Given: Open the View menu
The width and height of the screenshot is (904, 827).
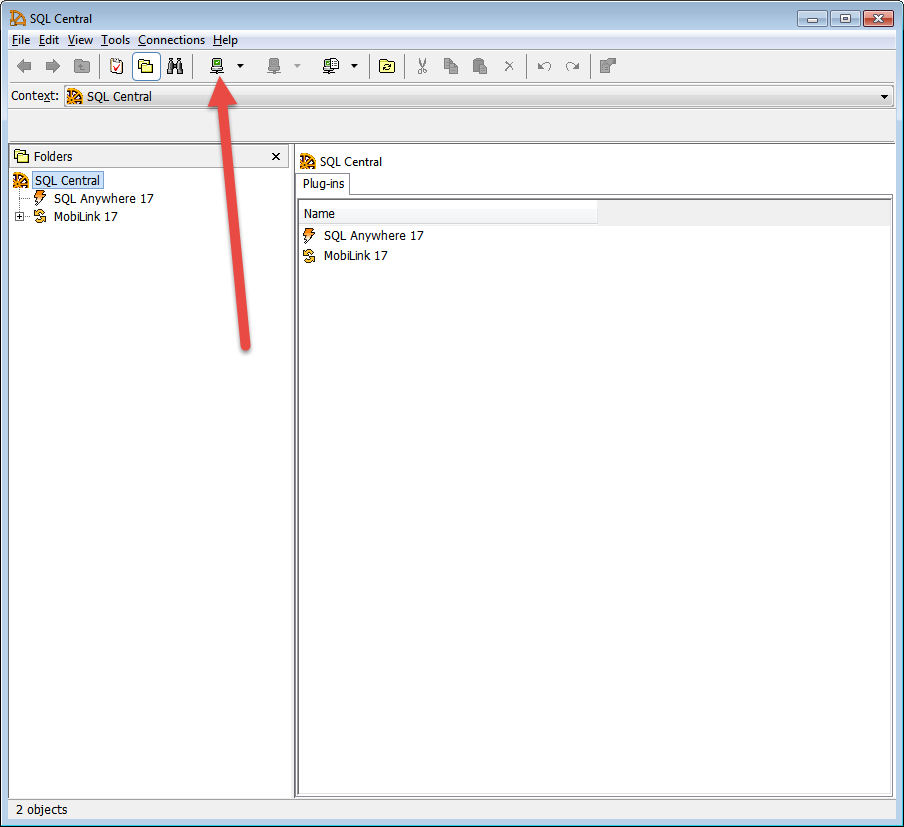Looking at the screenshot, I should tap(80, 40).
